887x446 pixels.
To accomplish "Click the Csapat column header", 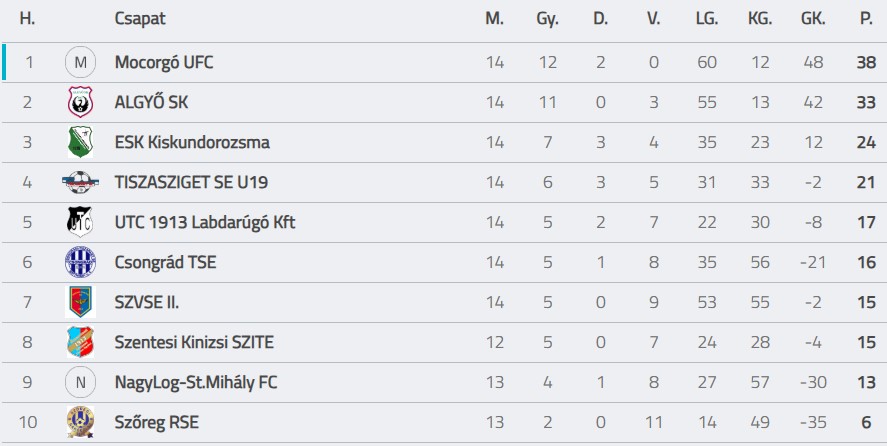I will 140,19.
